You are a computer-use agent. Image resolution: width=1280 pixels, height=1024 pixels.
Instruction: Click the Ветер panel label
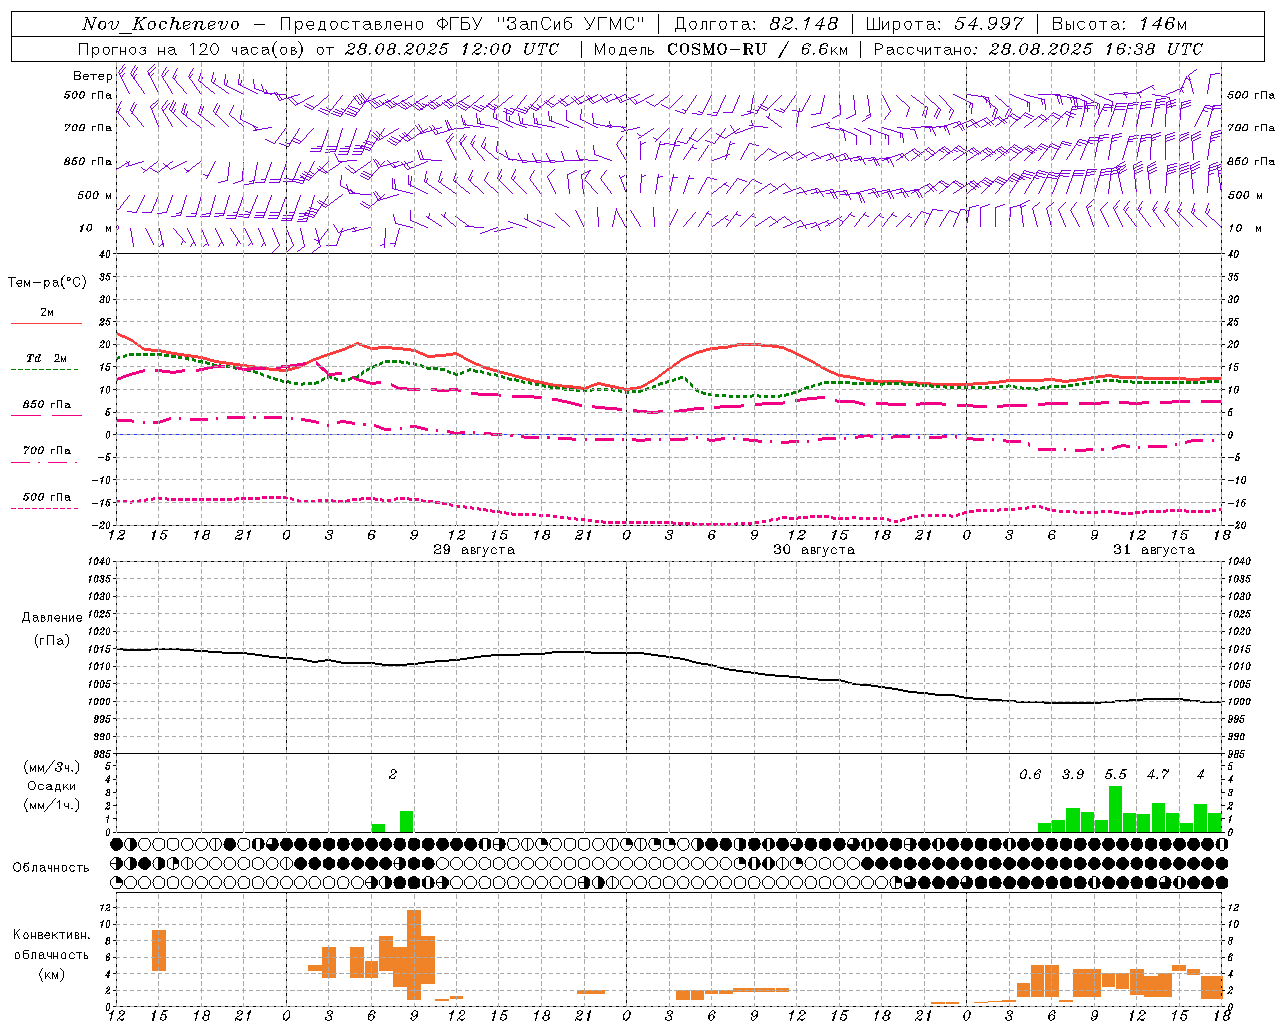[92, 76]
